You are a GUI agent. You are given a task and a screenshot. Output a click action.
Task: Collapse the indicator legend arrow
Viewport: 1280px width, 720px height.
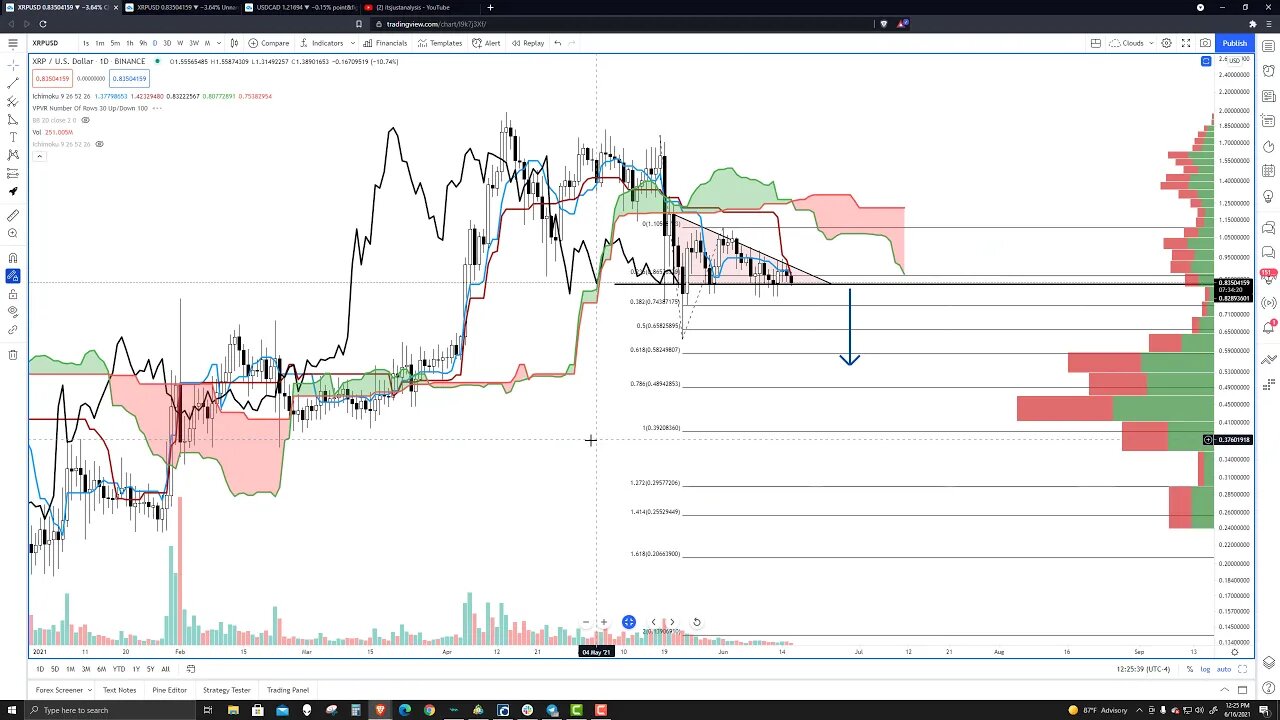(x=38, y=156)
